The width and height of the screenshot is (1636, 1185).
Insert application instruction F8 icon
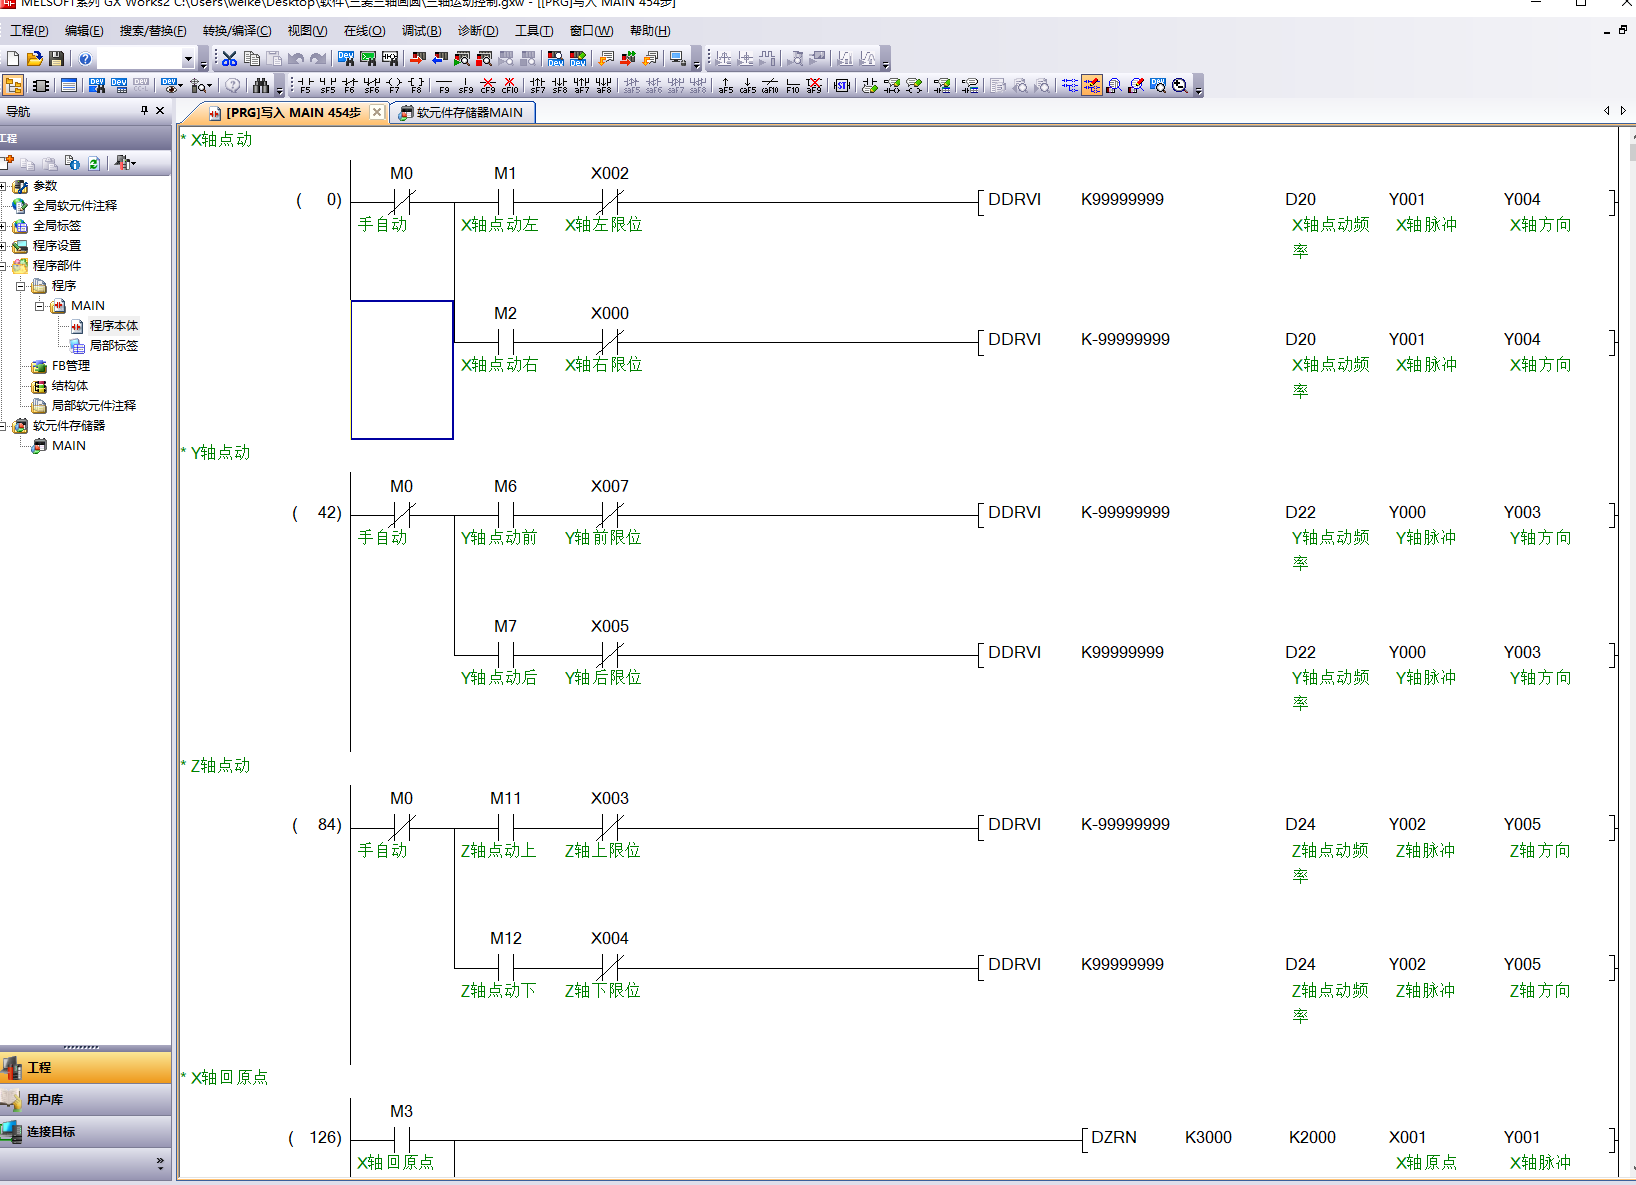[x=416, y=86]
